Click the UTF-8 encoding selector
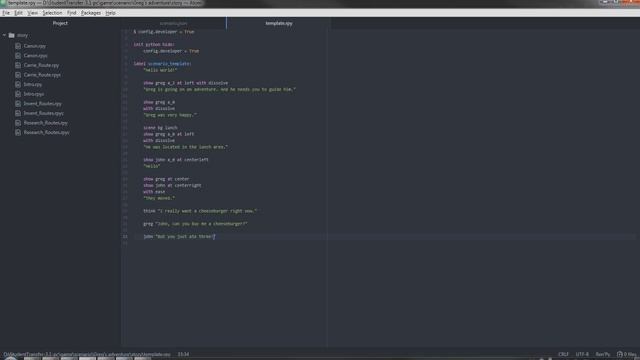The width and height of the screenshot is (640, 360). pyautogui.click(x=582, y=354)
